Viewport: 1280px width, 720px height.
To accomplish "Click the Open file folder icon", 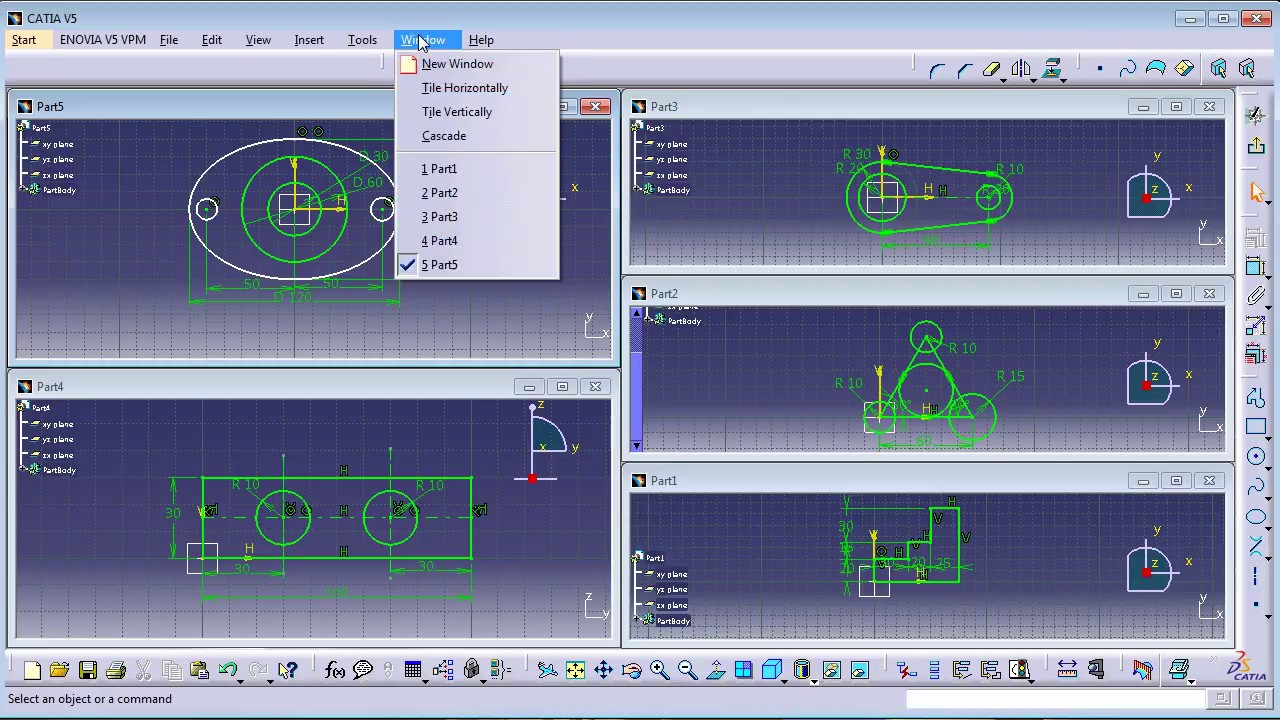I will (x=59, y=670).
